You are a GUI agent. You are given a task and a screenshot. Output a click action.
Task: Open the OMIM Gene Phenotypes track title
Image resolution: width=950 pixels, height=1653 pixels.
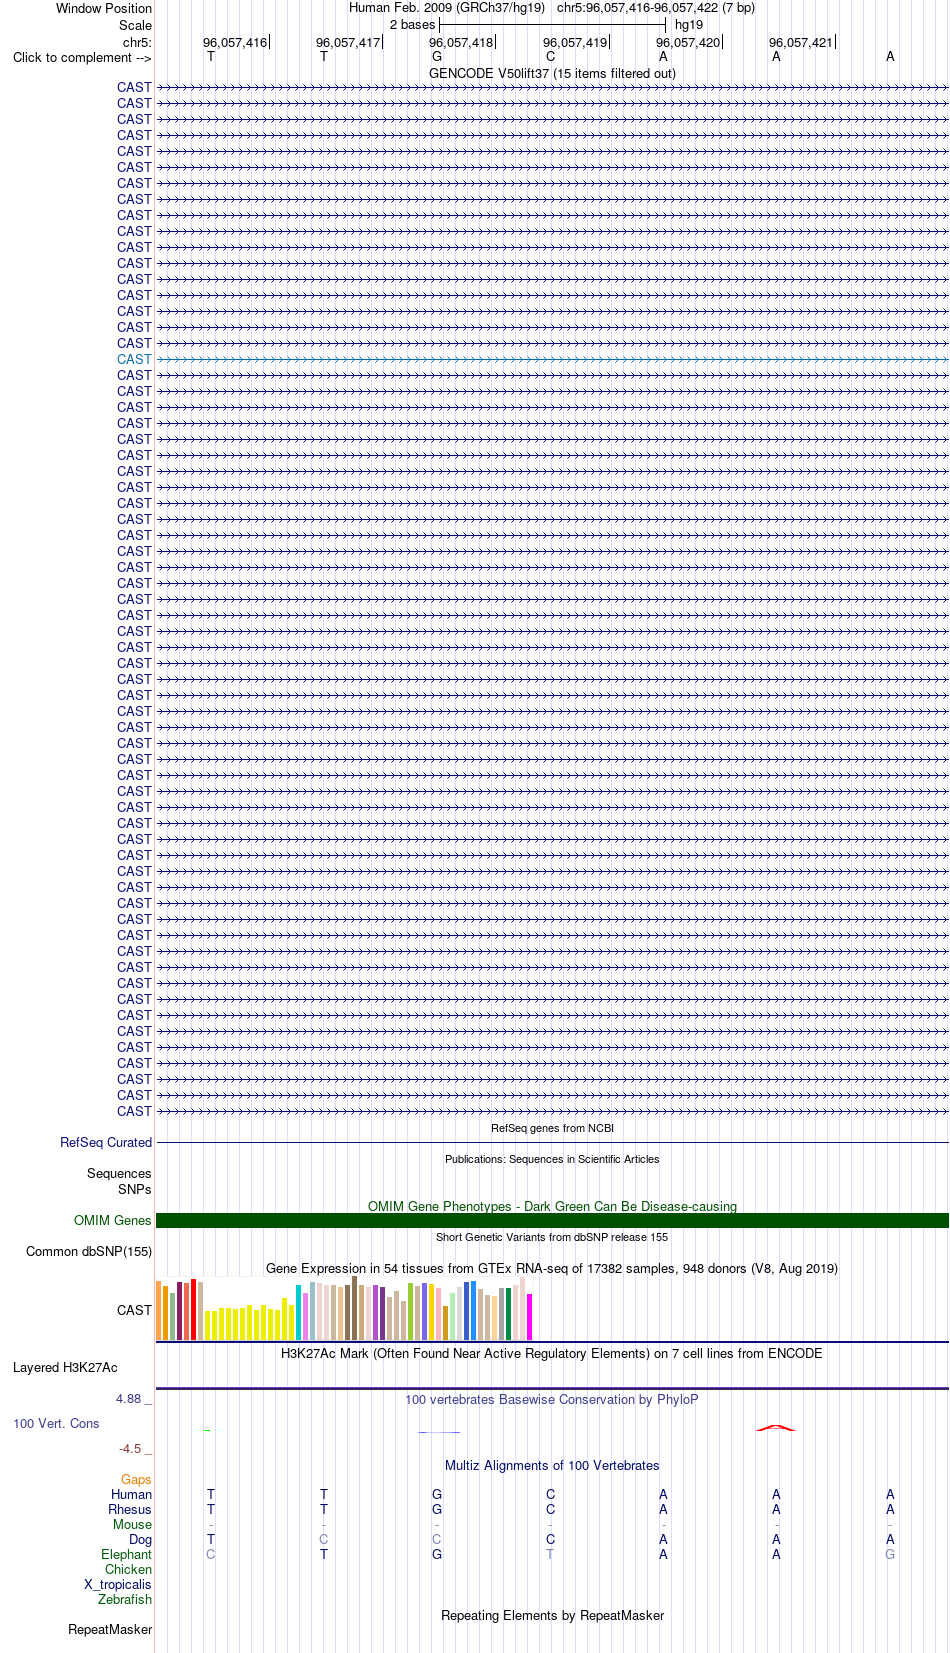(552, 1206)
